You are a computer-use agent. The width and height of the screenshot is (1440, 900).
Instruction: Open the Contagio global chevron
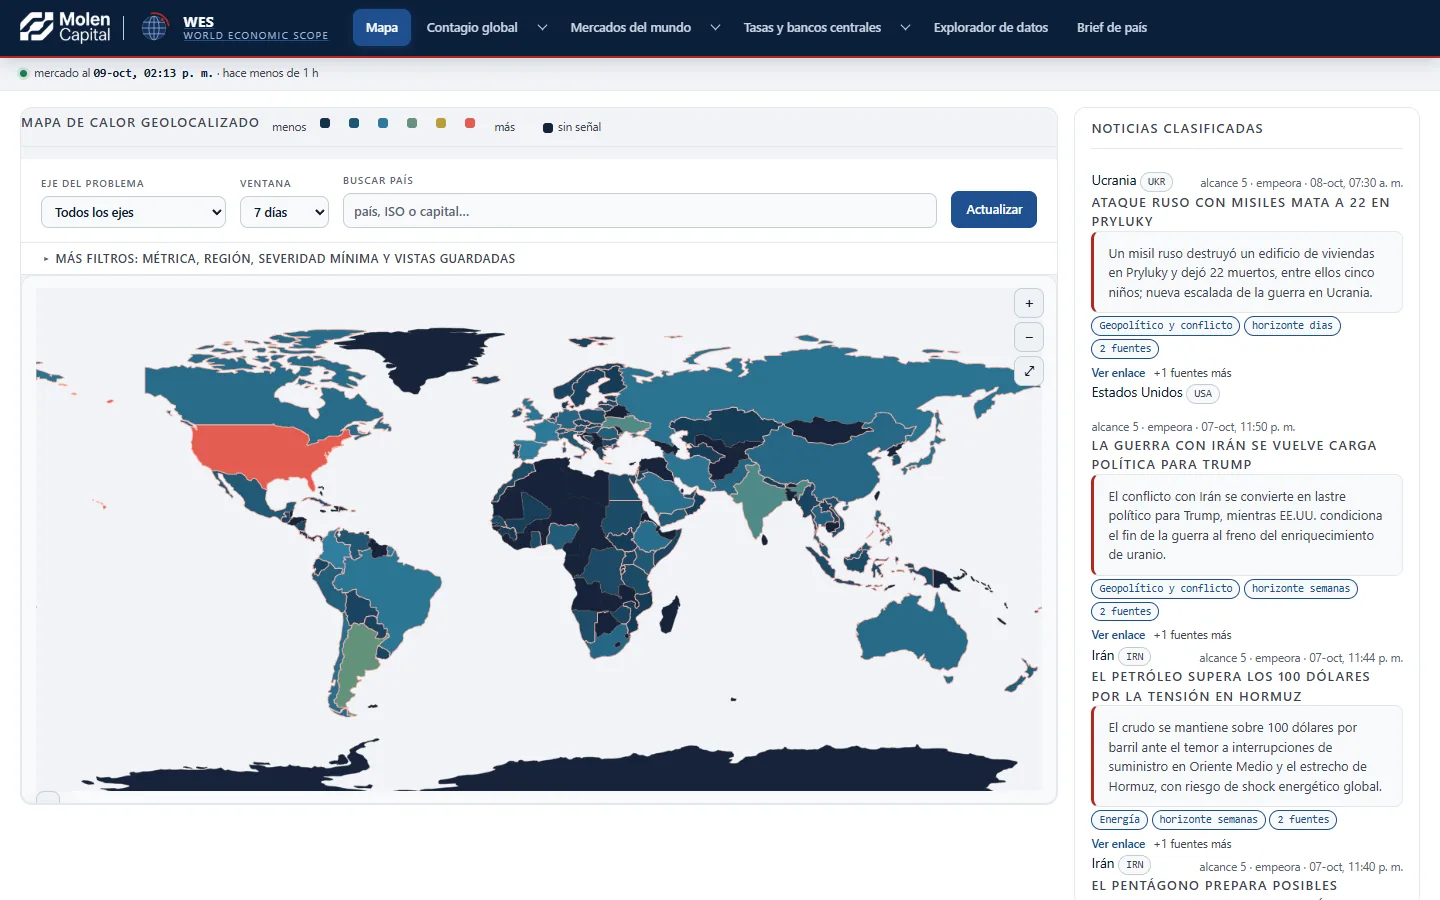click(x=542, y=28)
